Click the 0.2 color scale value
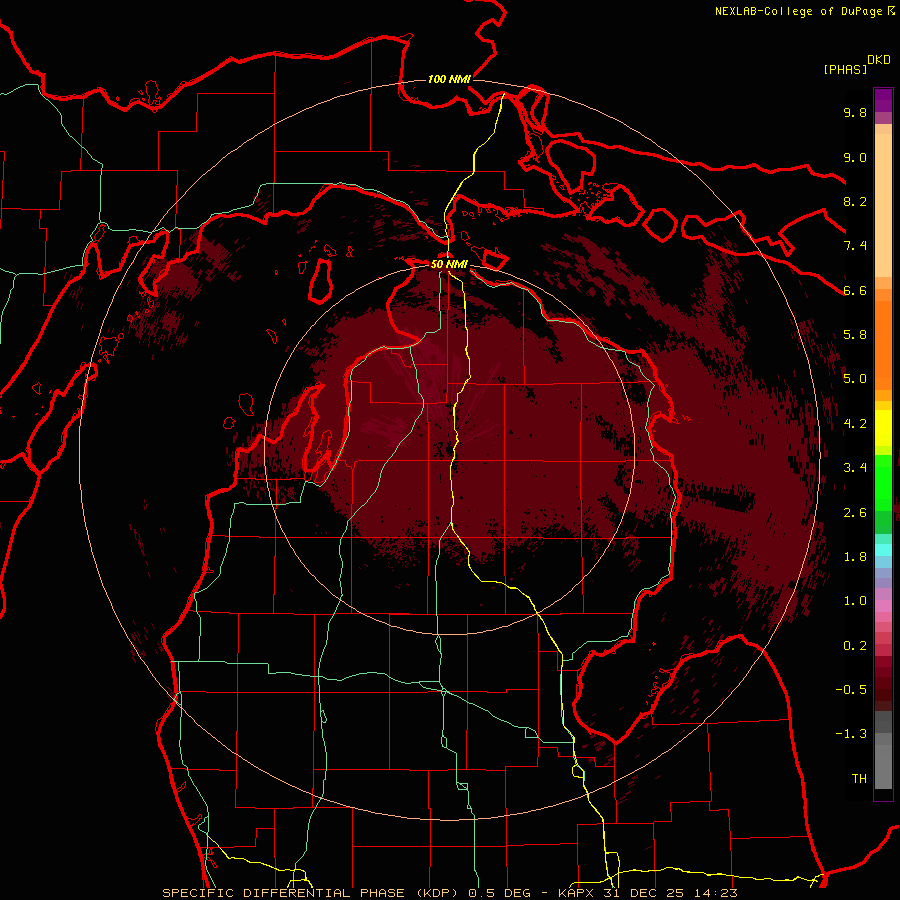This screenshot has height=900, width=900. tap(855, 646)
